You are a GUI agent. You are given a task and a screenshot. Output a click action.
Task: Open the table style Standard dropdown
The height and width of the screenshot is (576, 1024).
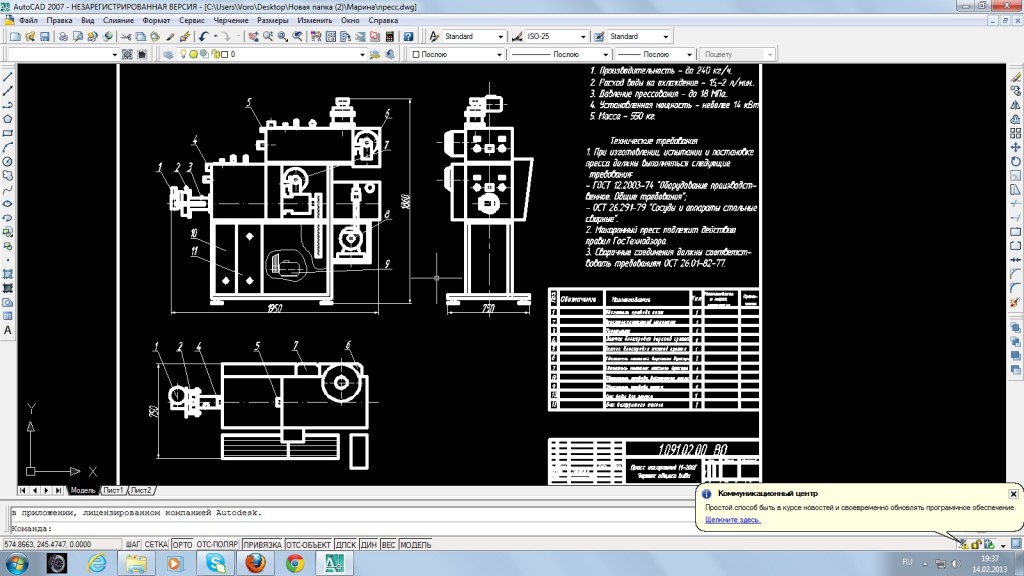tap(666, 37)
